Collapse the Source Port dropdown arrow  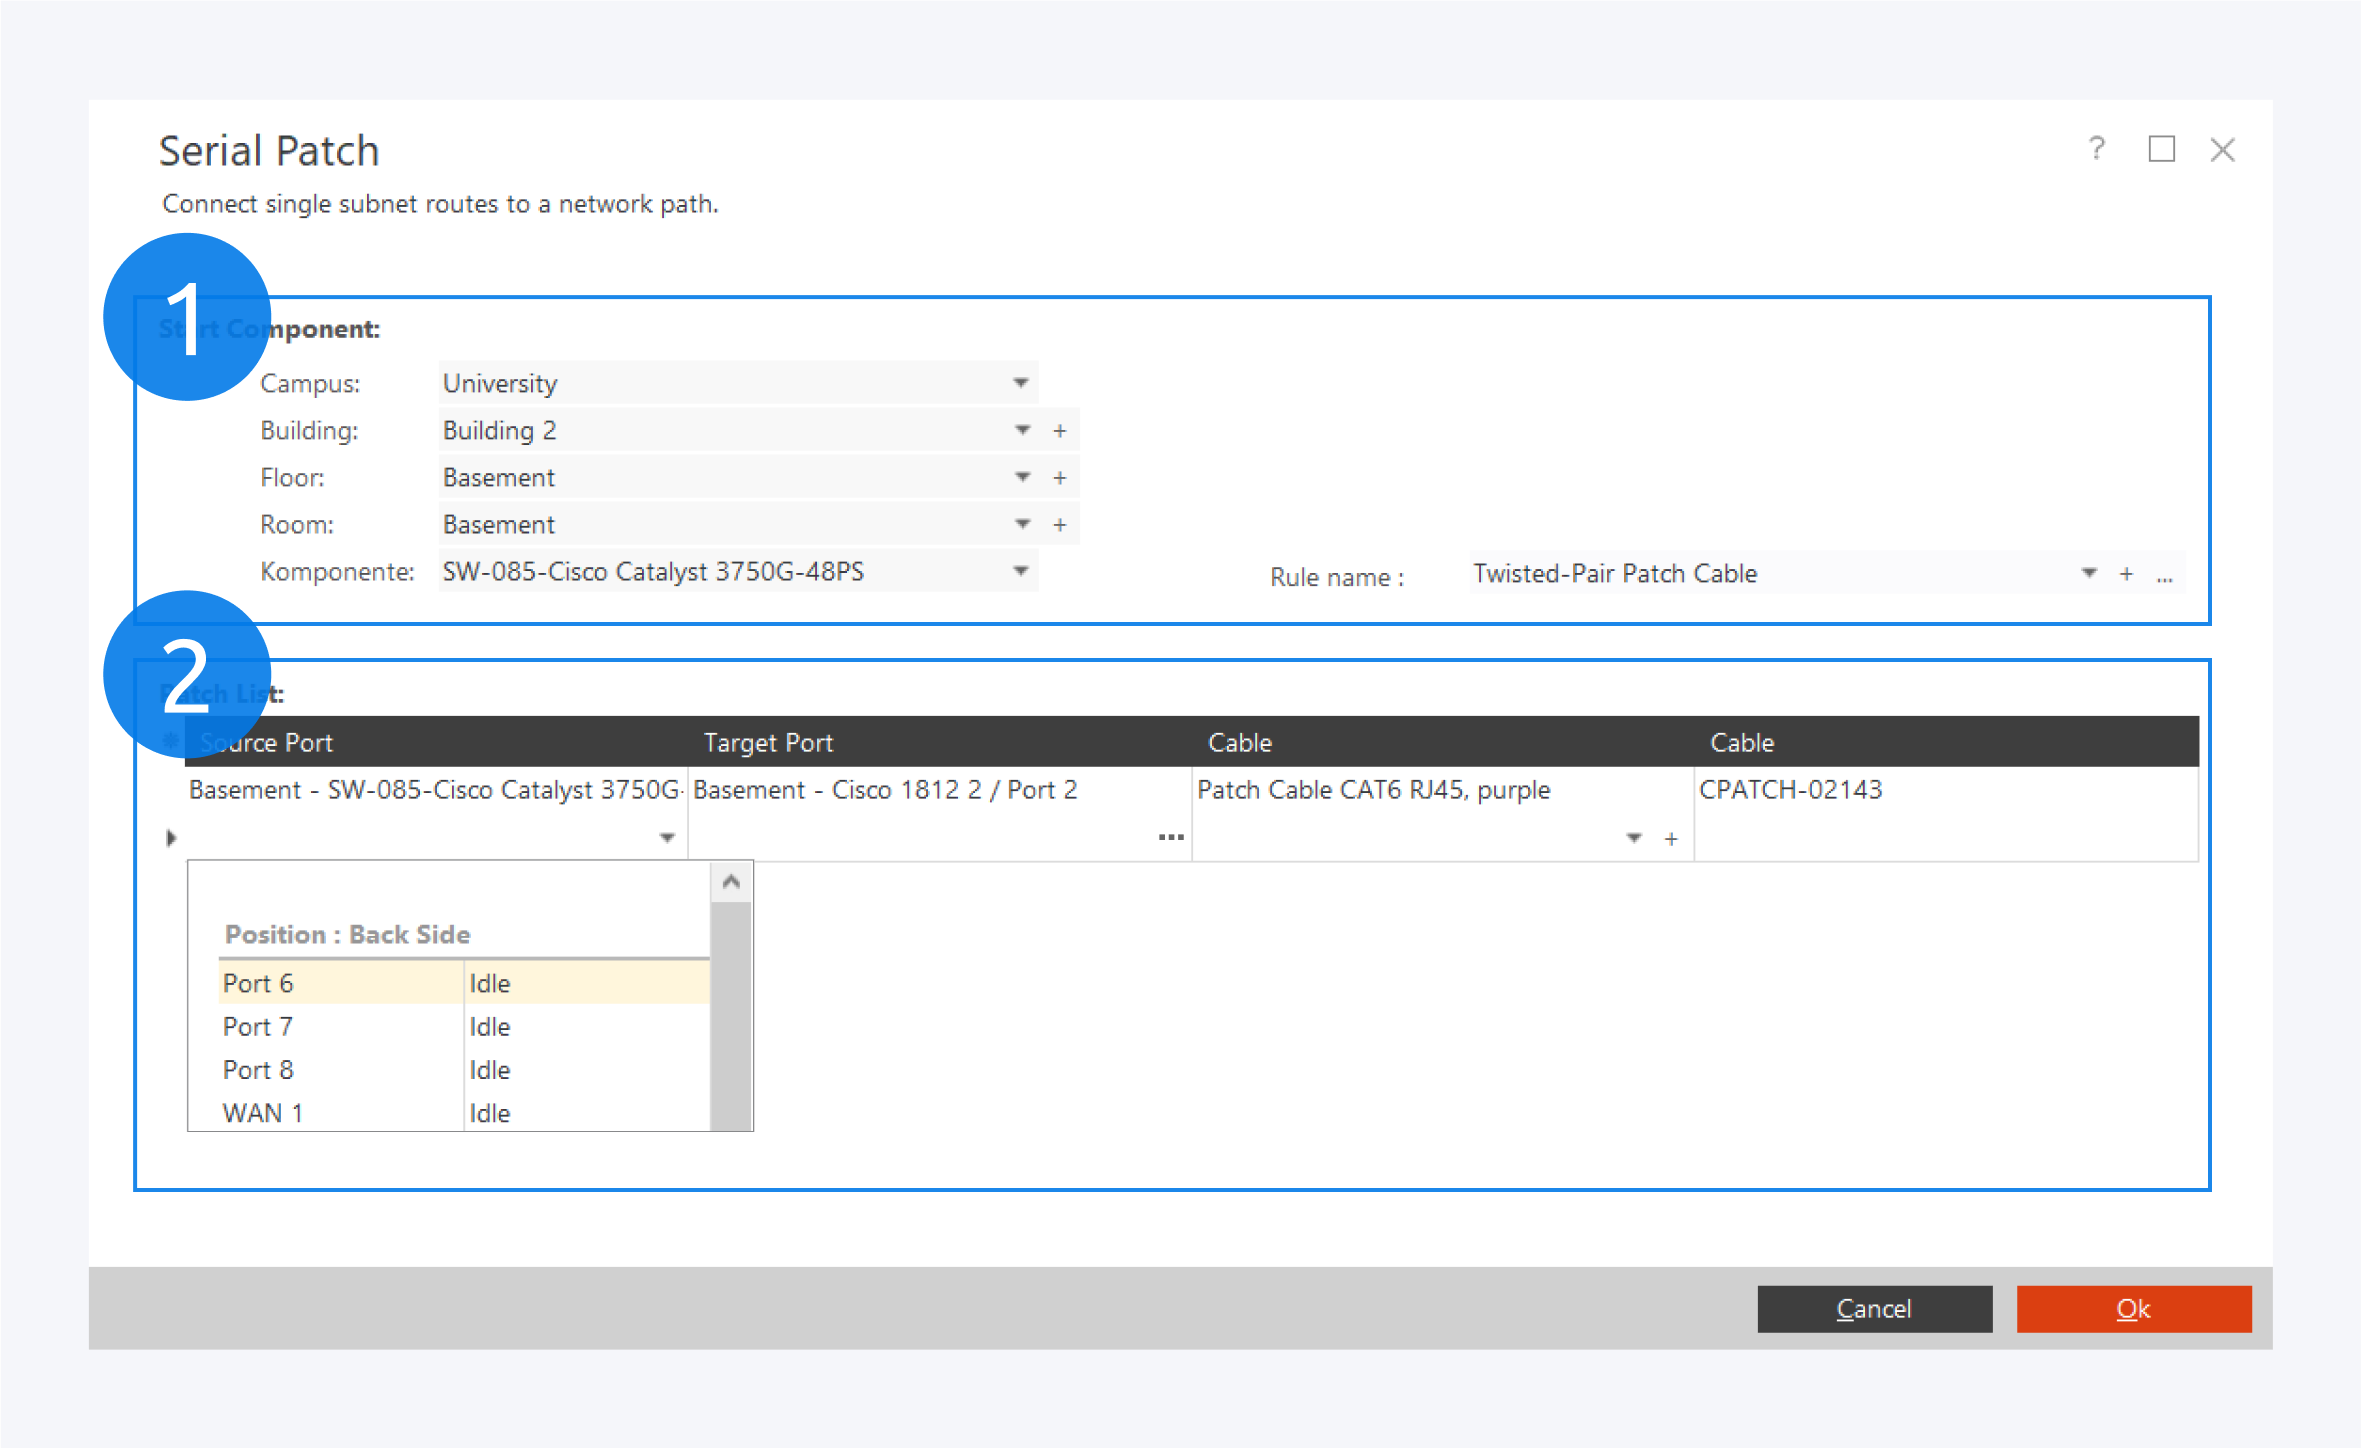coord(667,838)
